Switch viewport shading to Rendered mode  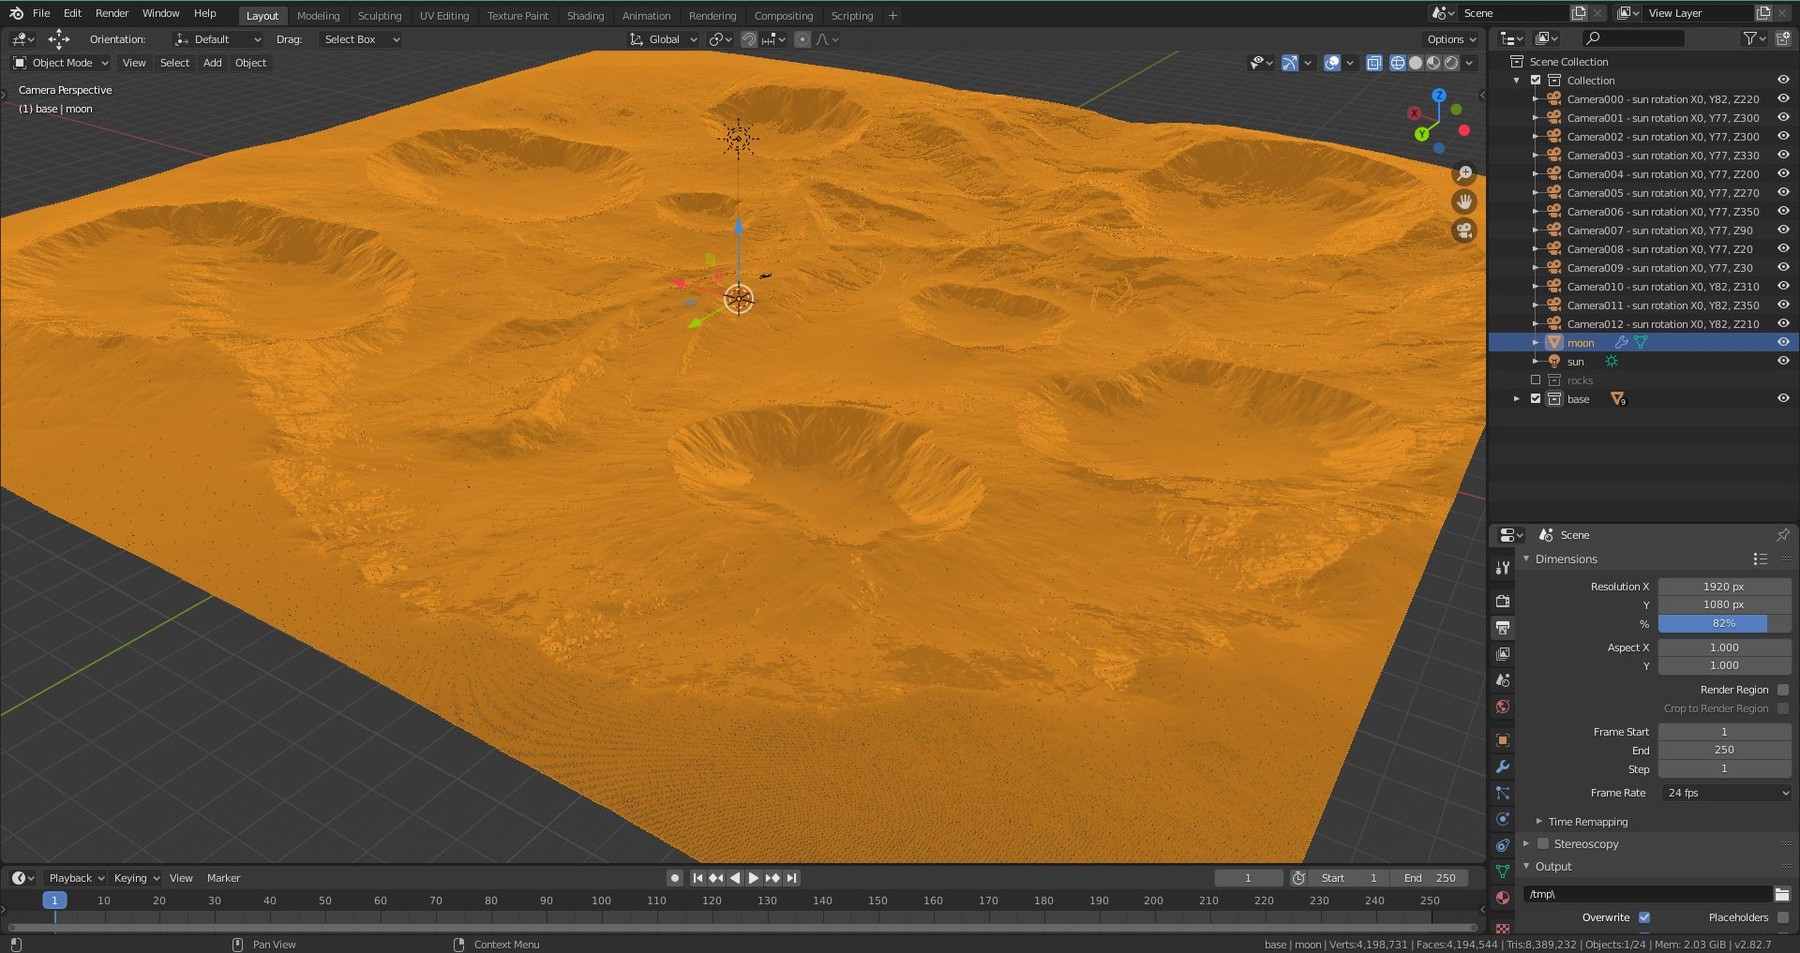(1452, 63)
